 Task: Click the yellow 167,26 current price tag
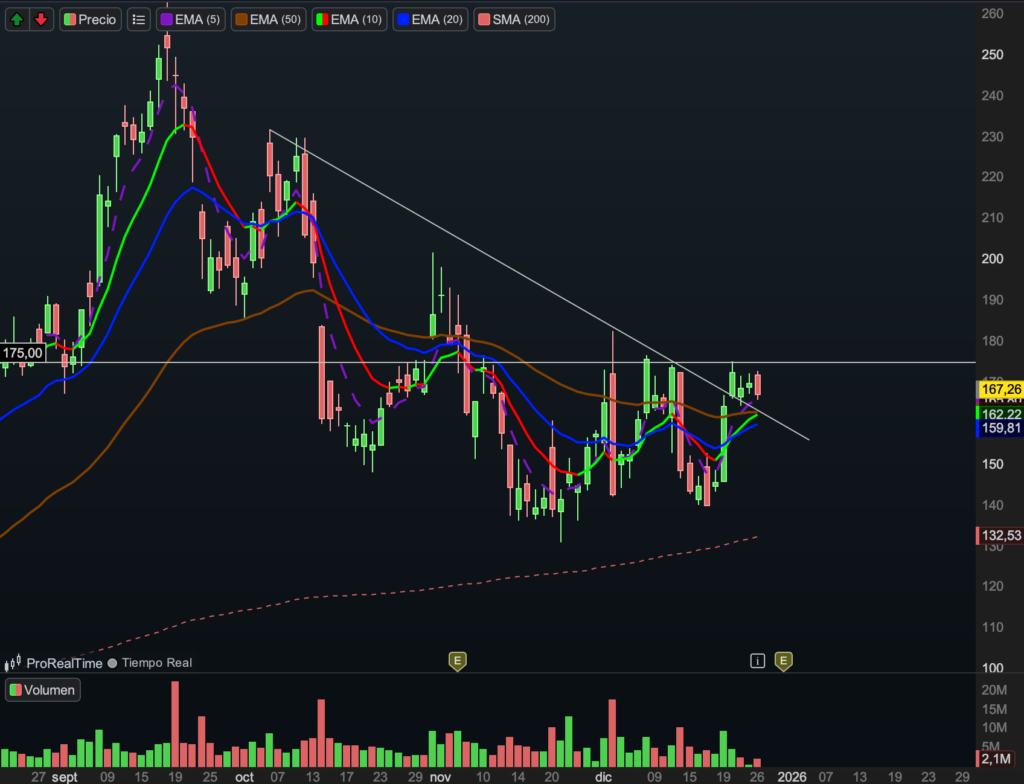pyautogui.click(x=1001, y=389)
